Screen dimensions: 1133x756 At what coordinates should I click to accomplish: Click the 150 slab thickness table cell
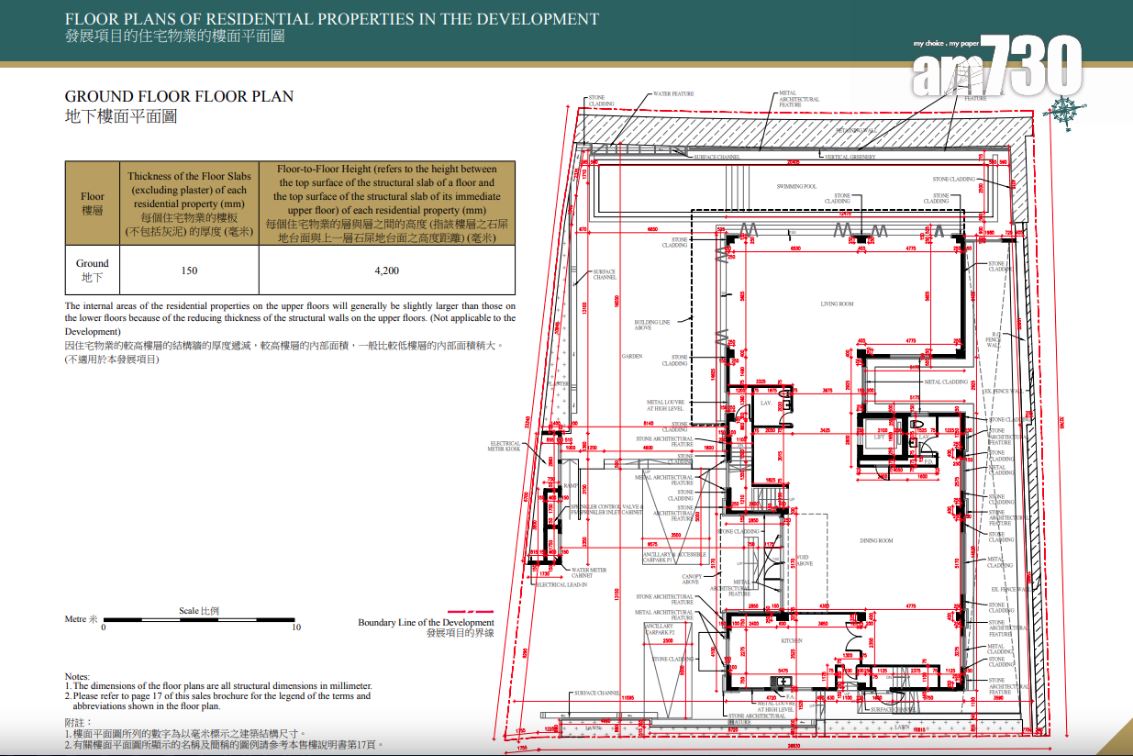click(189, 270)
